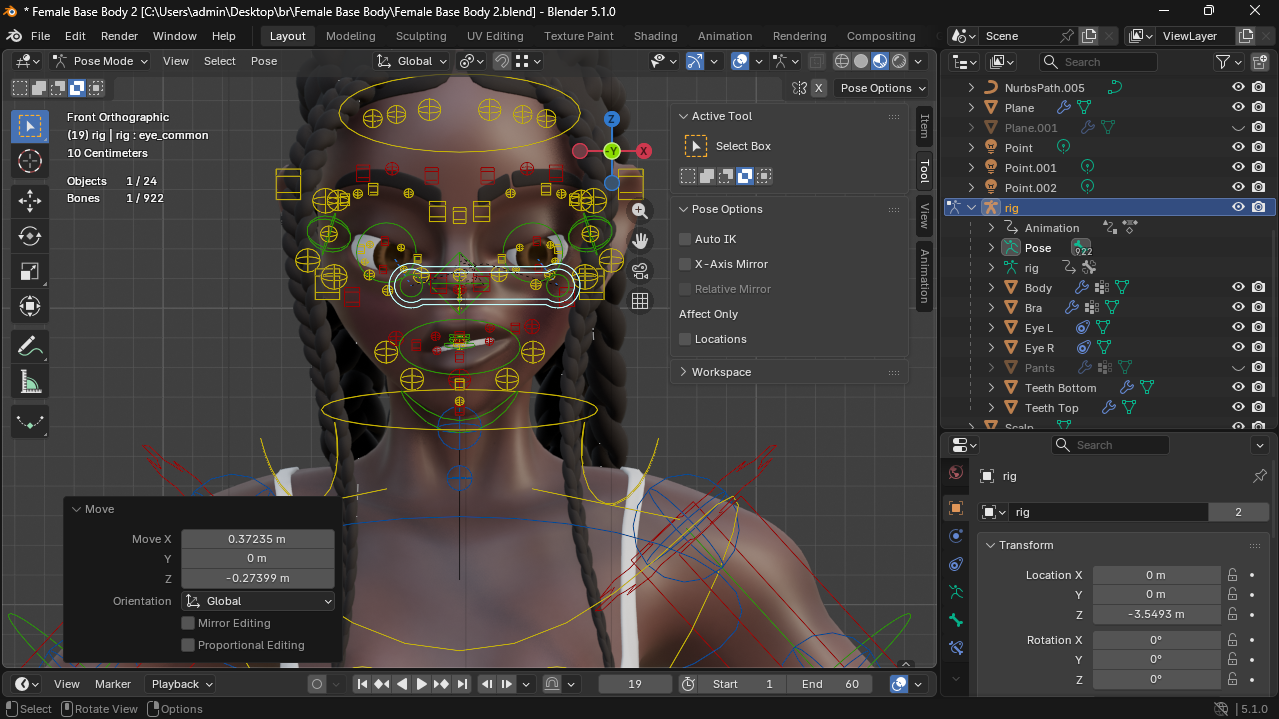This screenshot has width=1279, height=719.
Task: Select the Annotate pencil tool
Action: [x=30, y=347]
